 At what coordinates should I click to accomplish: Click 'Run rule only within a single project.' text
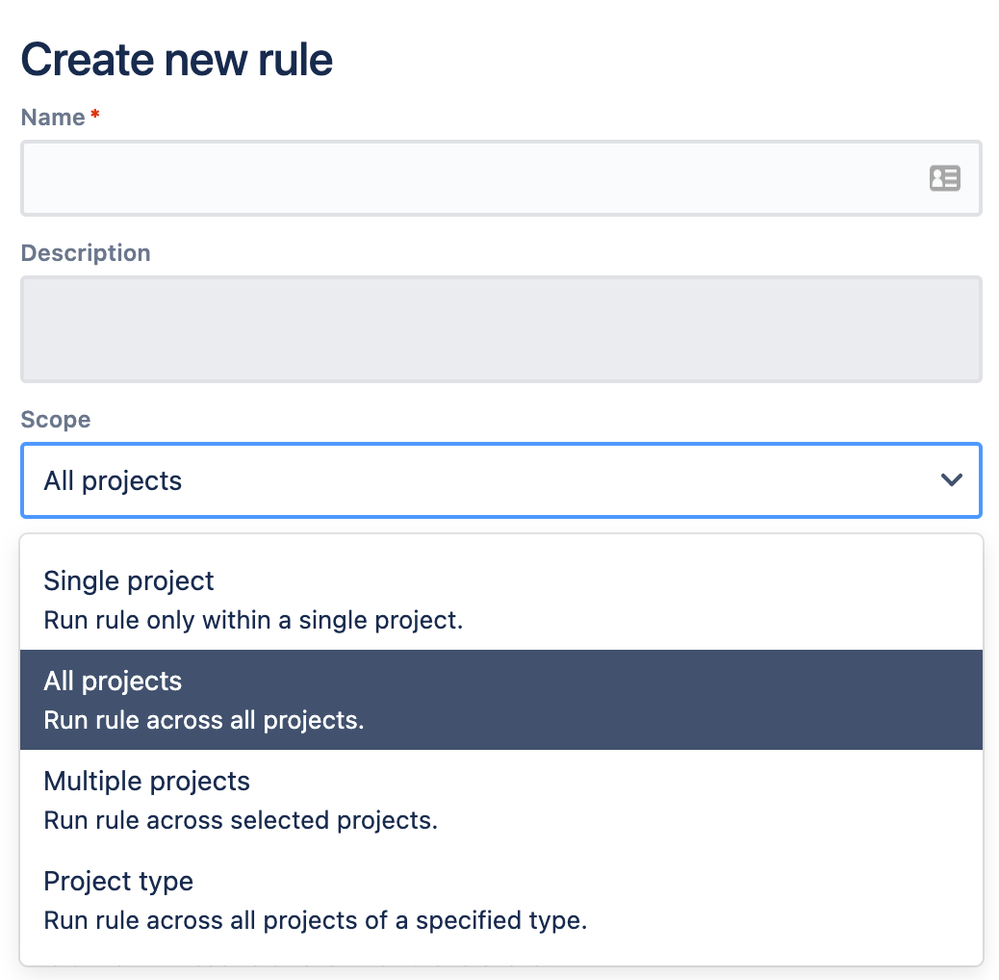click(x=253, y=620)
